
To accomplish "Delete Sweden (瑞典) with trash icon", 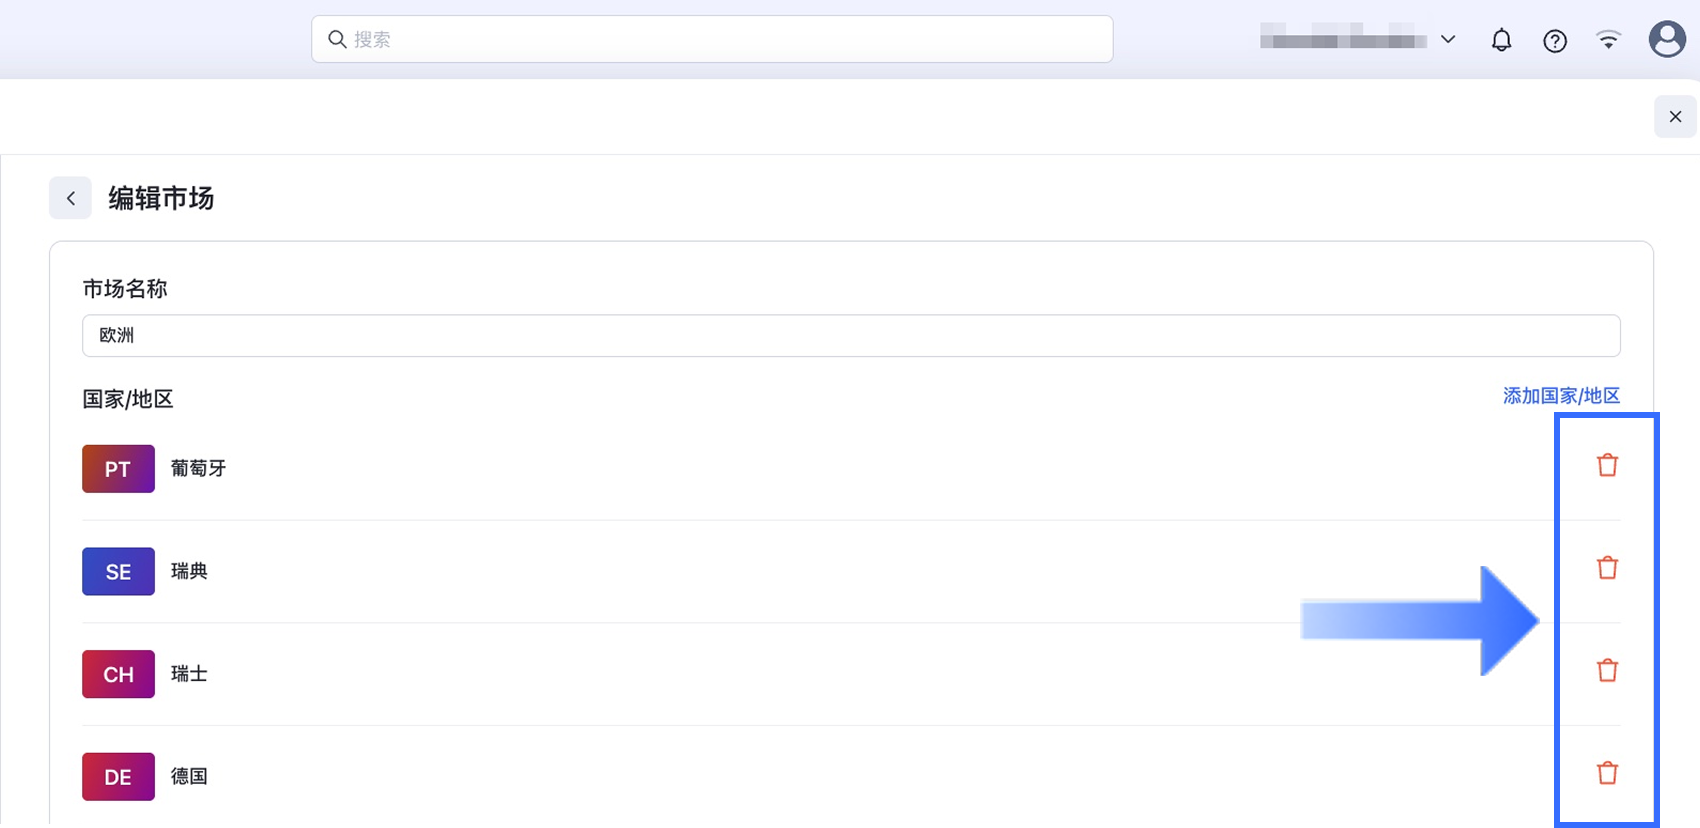I will (x=1607, y=568).
